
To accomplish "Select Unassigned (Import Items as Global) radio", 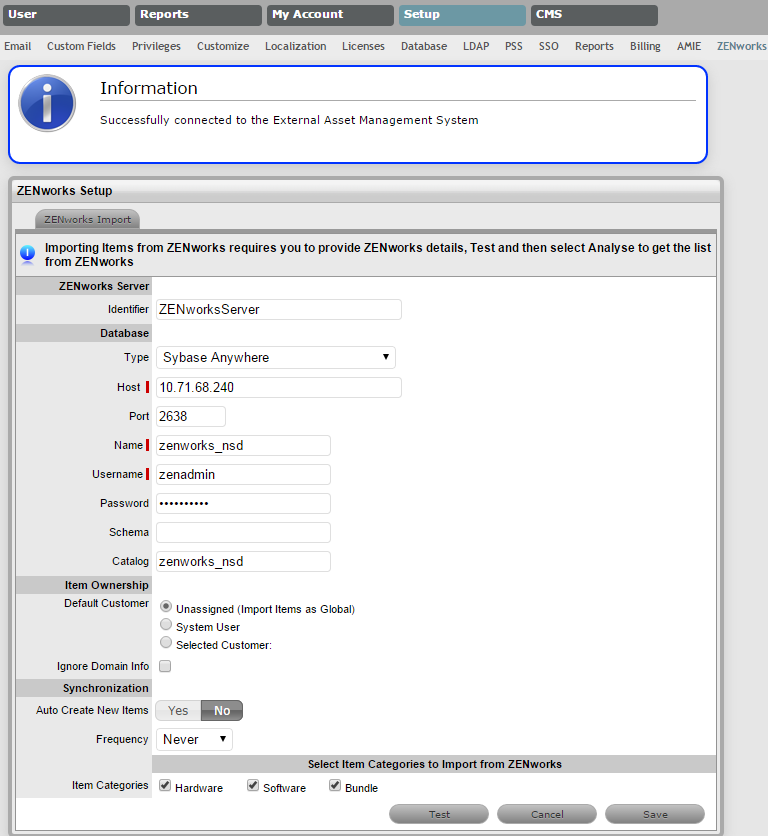I will point(166,607).
